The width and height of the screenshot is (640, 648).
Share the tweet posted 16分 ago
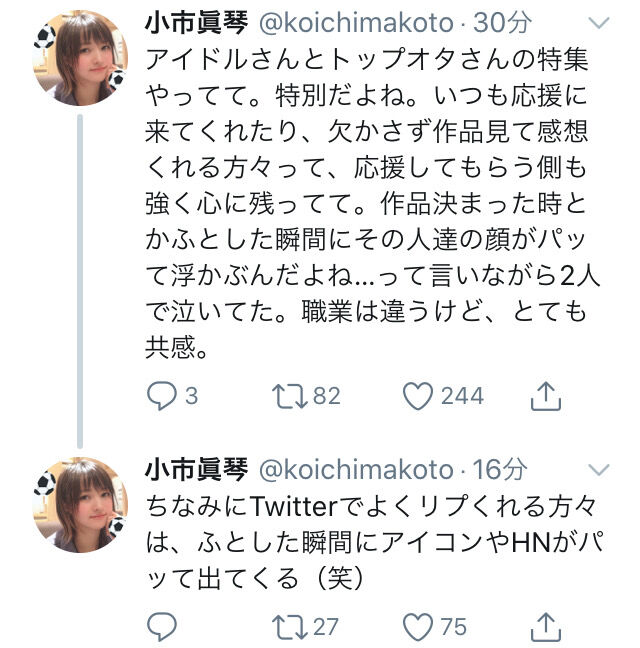point(543,626)
